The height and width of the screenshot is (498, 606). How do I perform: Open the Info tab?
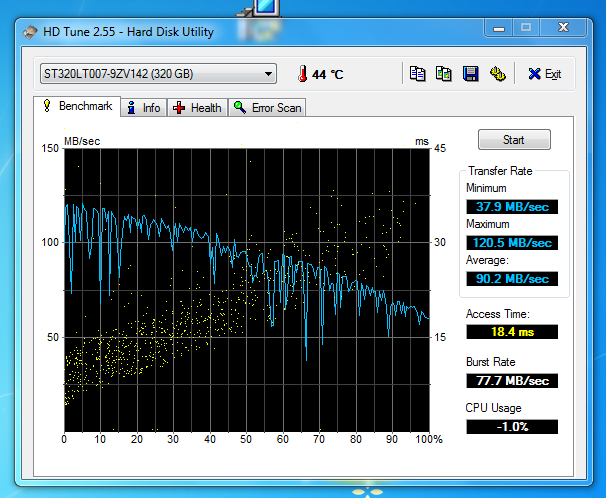[x=143, y=107]
